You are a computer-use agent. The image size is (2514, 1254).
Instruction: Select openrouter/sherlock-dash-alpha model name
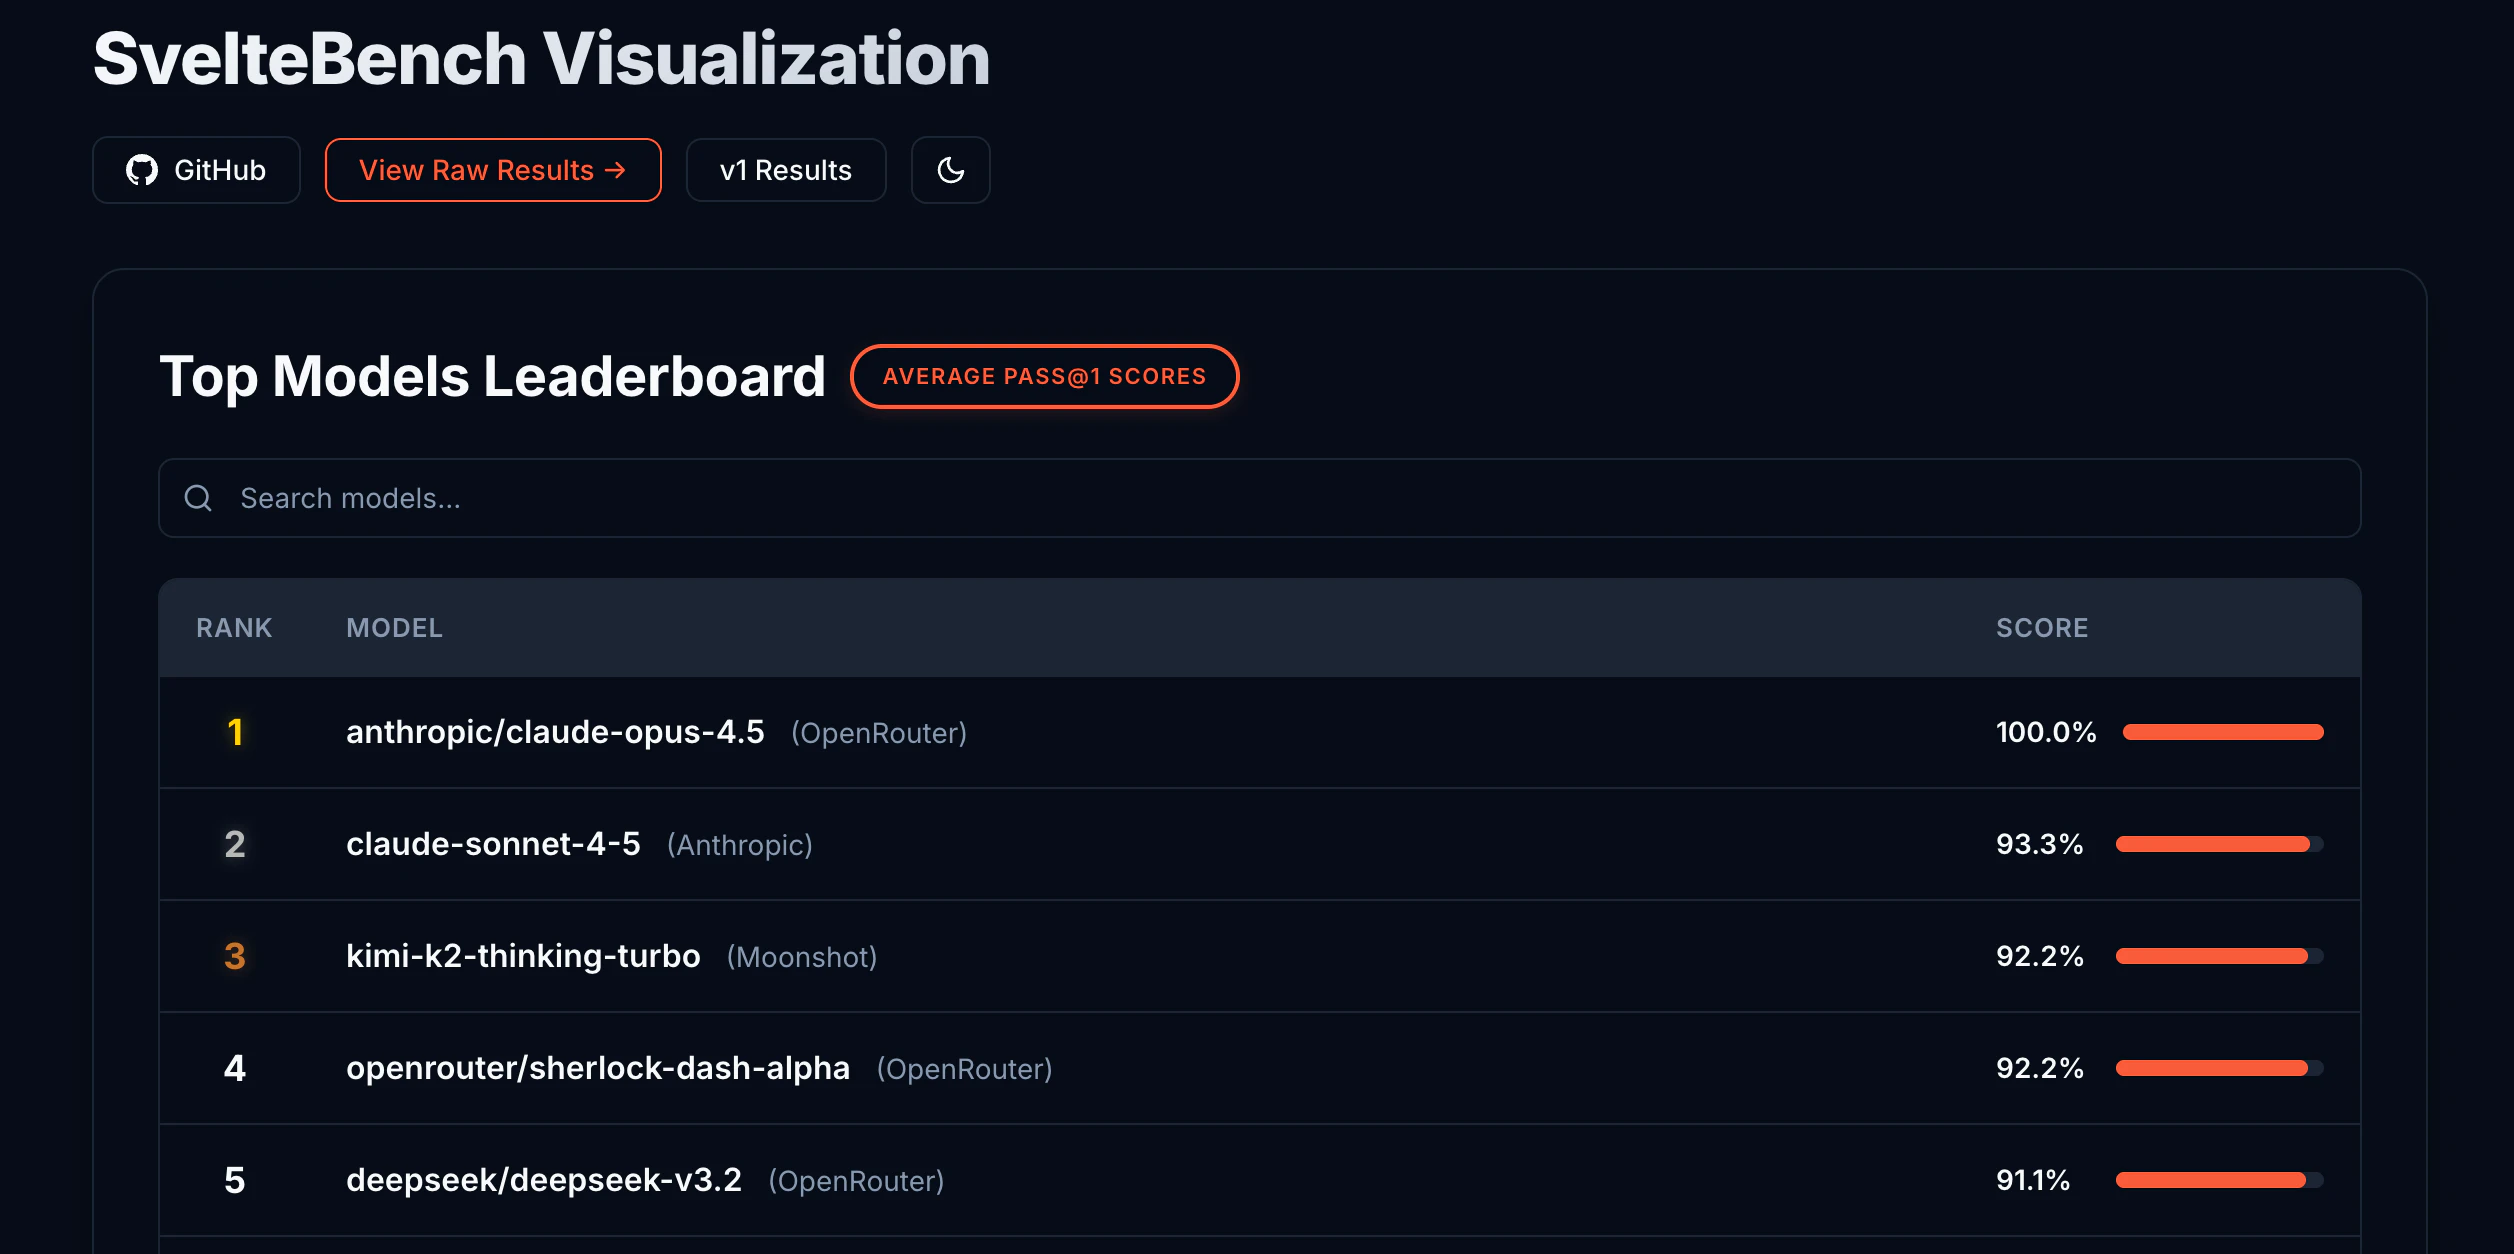tap(598, 1068)
